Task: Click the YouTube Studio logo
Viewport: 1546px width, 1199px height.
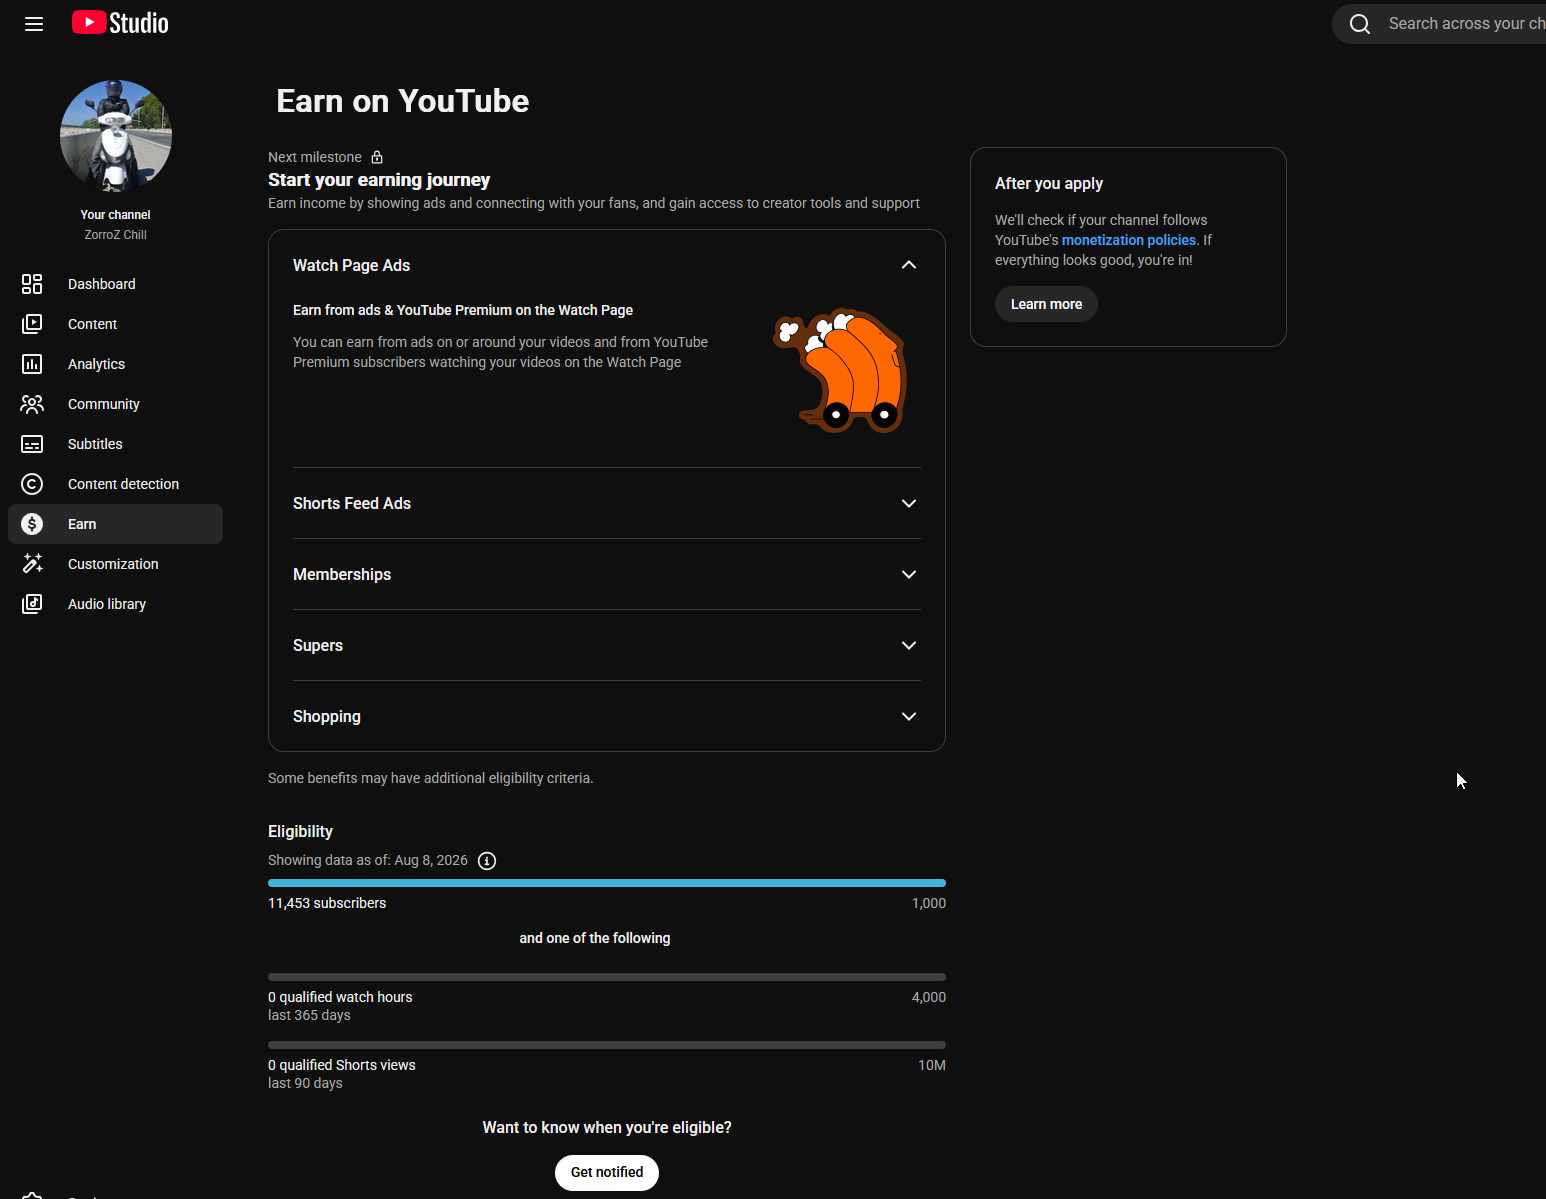Action: pyautogui.click(x=120, y=23)
